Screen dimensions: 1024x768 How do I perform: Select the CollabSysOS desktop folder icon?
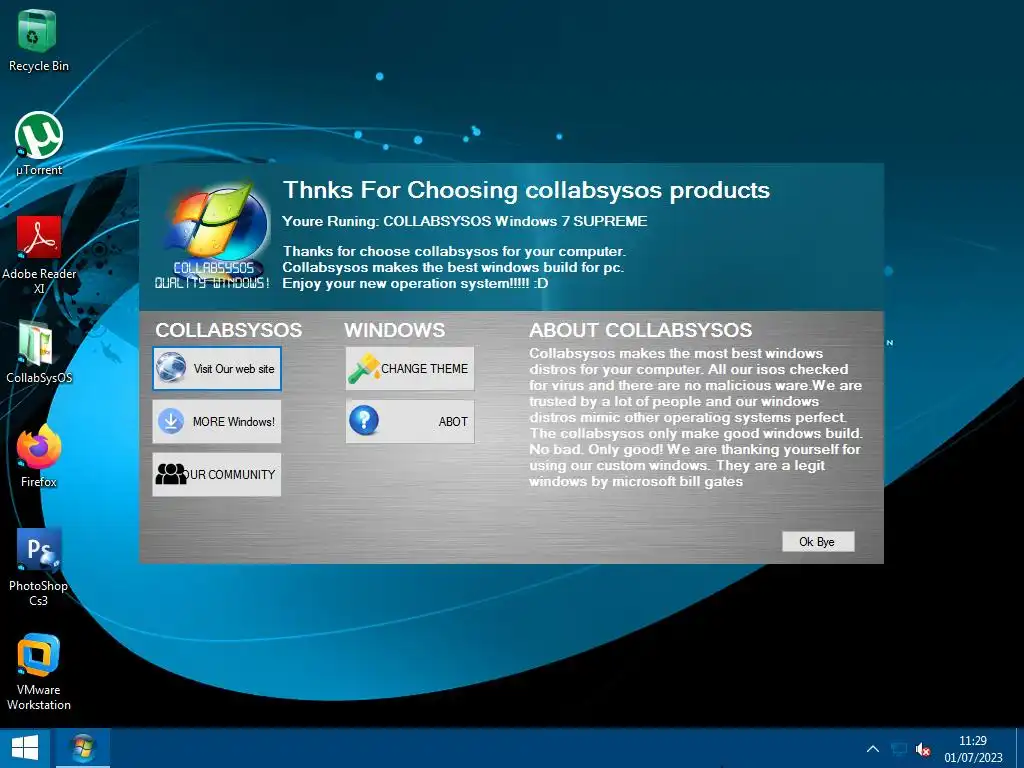pyautogui.click(x=39, y=352)
